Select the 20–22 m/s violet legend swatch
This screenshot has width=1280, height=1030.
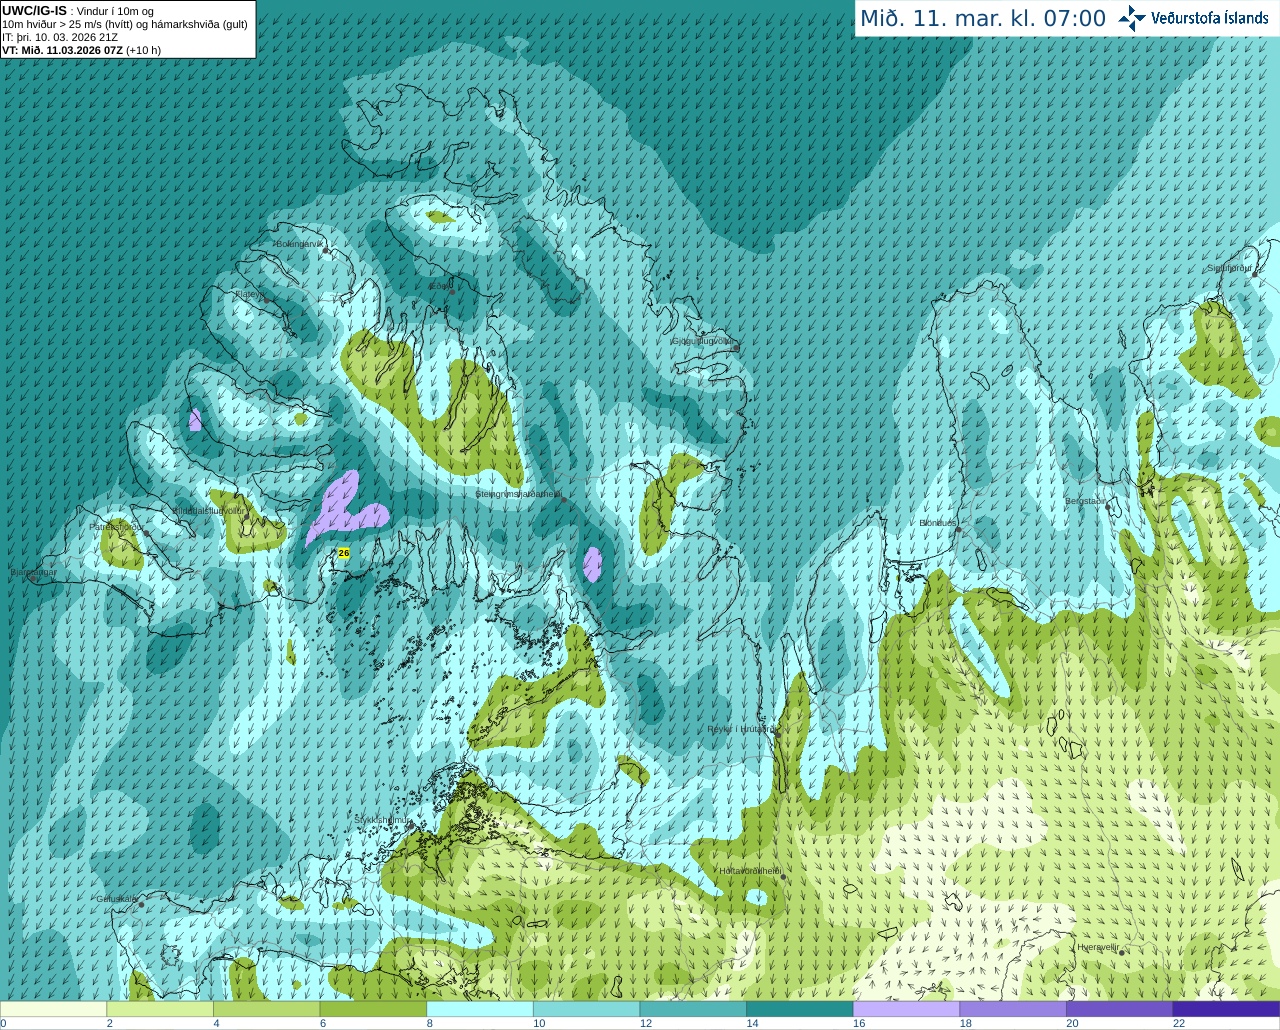click(1119, 1009)
